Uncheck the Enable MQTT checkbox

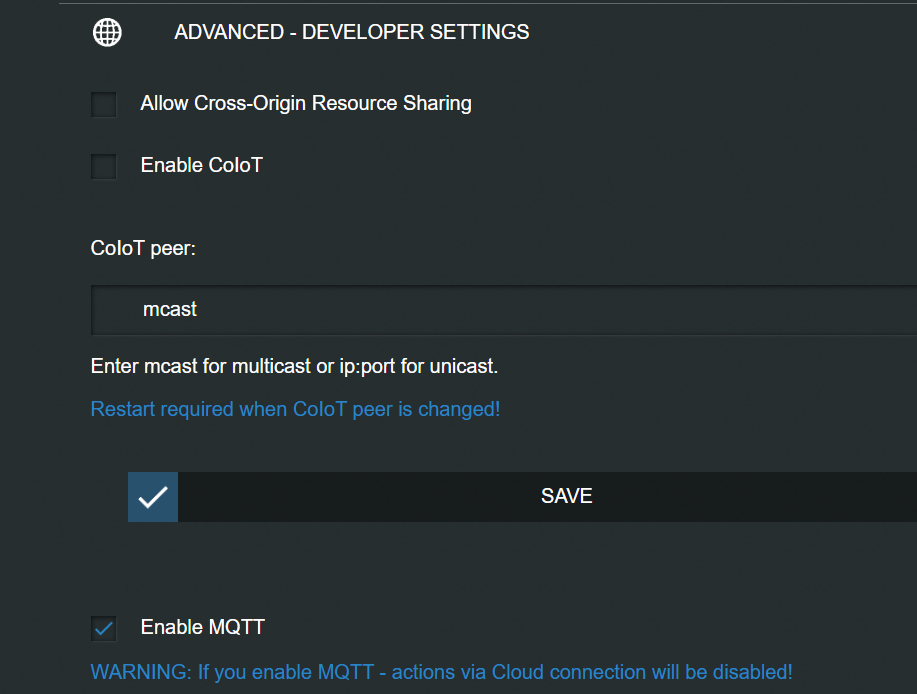(104, 628)
